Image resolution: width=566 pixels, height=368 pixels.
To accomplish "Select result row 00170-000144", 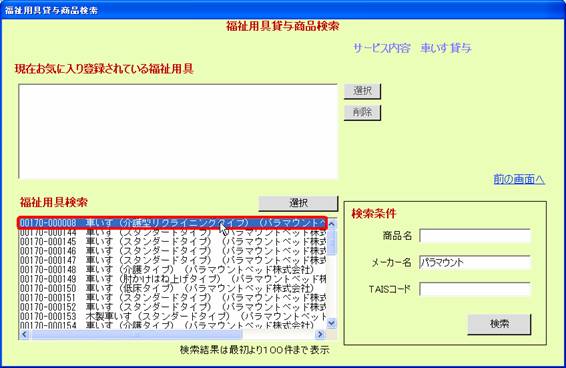I will coord(173,233).
